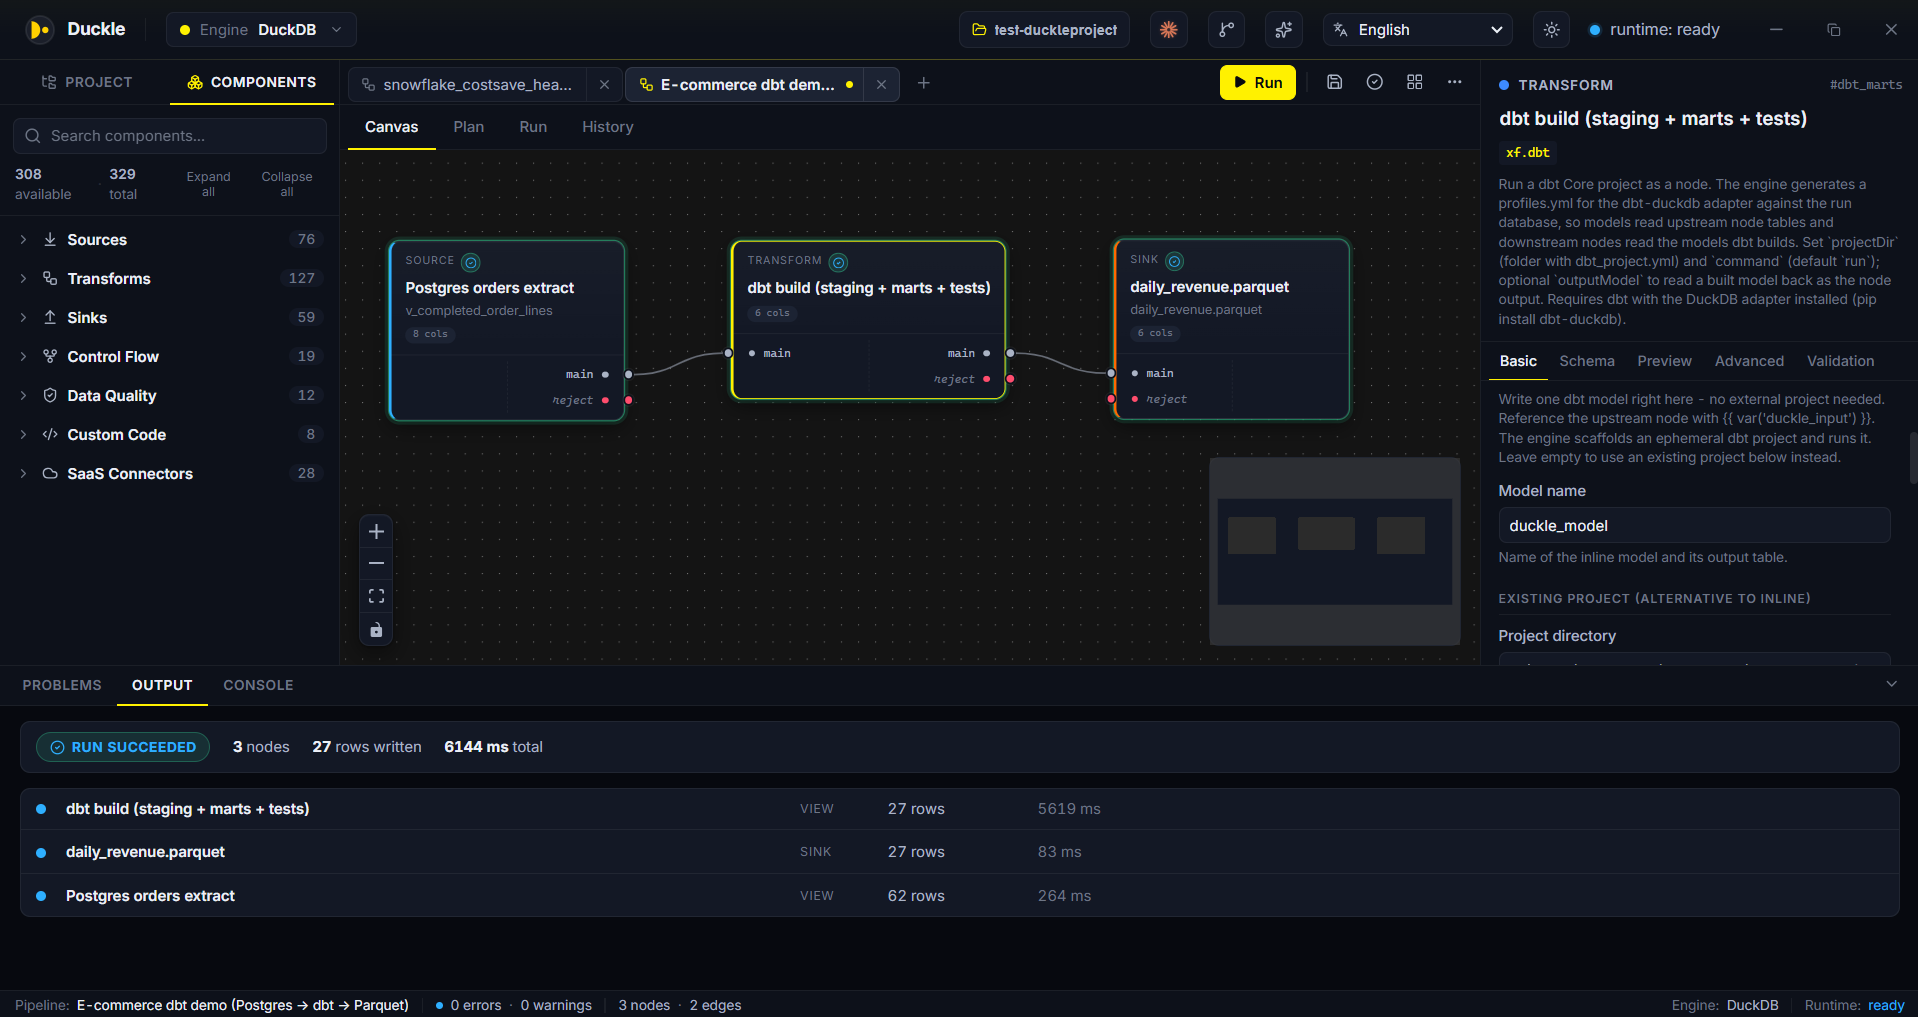Click the main input port of dbt build node
The width and height of the screenshot is (1918, 1017).
point(729,353)
